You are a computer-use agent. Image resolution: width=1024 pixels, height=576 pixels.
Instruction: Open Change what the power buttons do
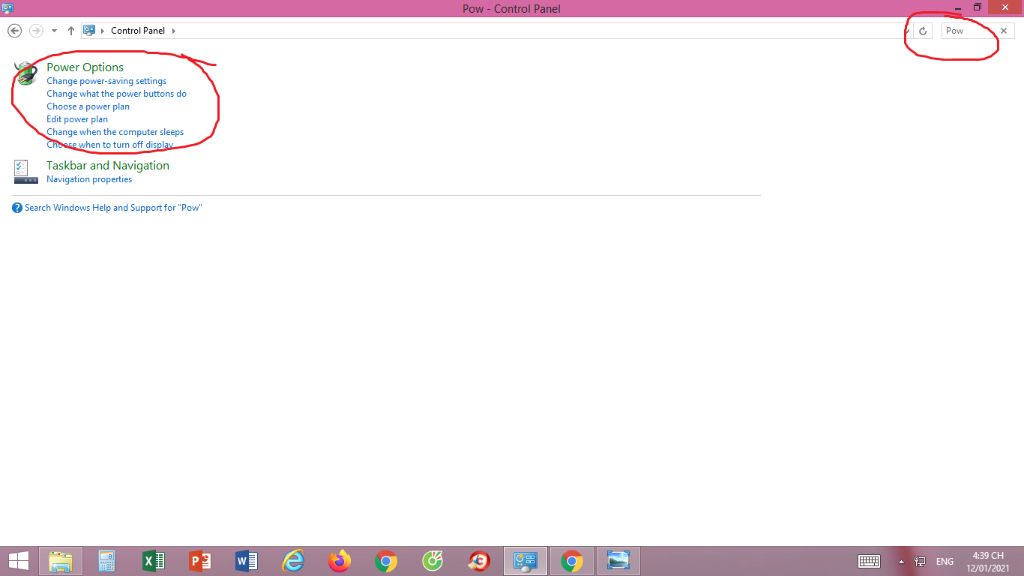click(x=116, y=93)
